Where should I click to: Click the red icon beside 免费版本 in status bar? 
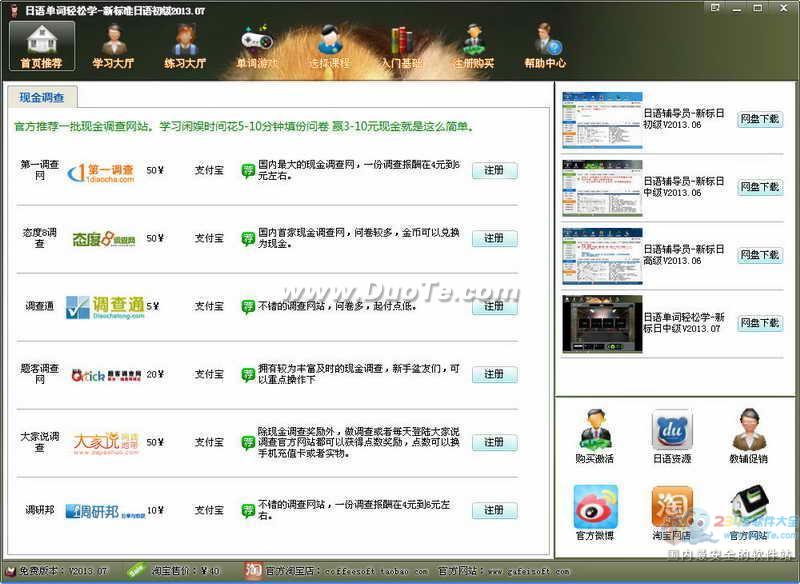pos(11,571)
